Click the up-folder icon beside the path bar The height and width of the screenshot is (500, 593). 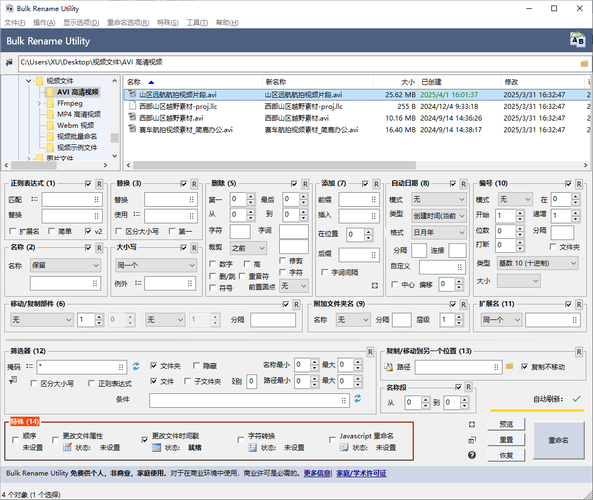point(9,62)
